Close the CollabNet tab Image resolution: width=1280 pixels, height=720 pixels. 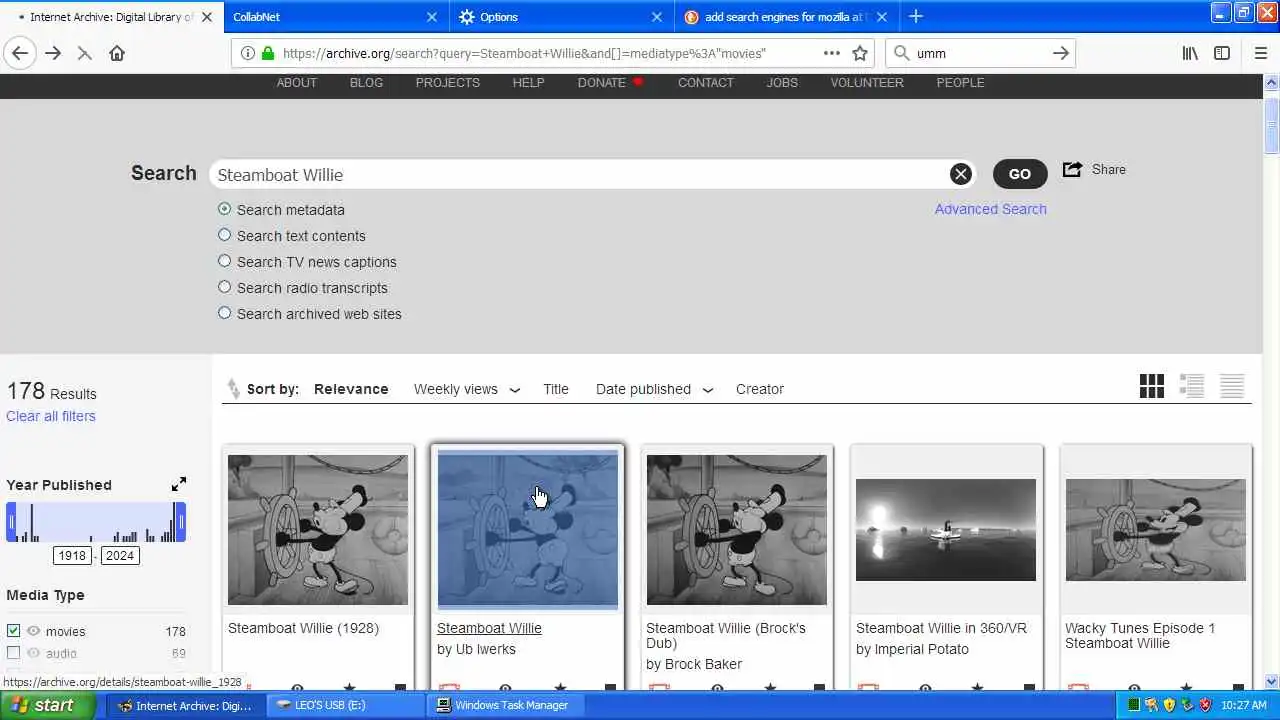[x=432, y=17]
